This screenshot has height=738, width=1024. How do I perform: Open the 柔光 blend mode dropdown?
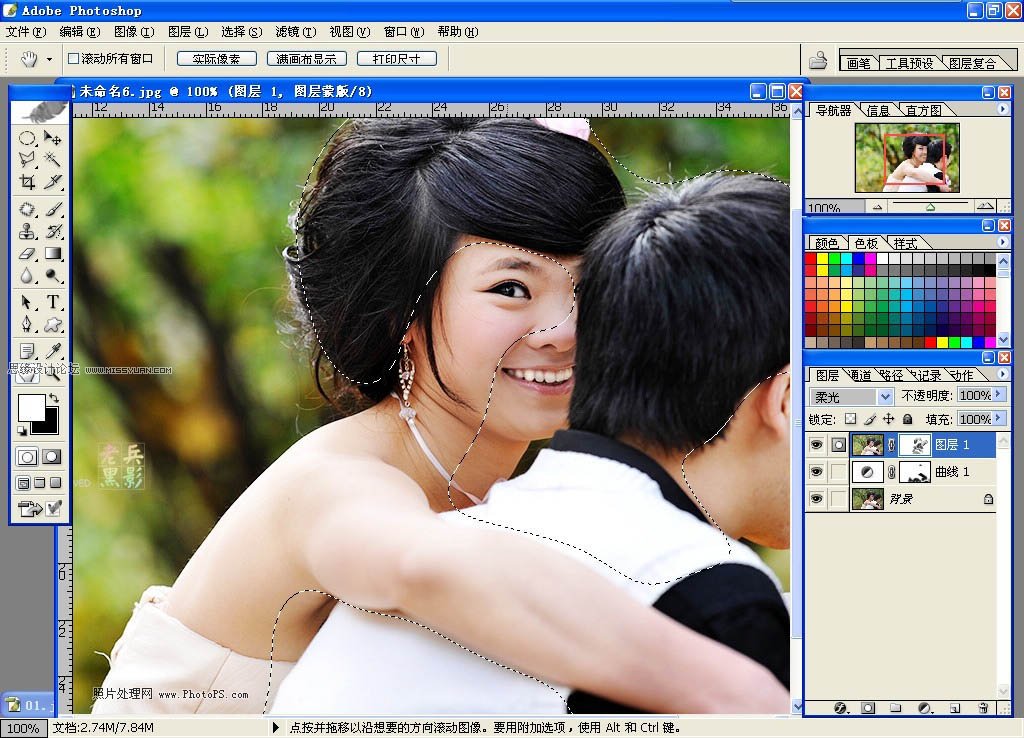coord(884,394)
